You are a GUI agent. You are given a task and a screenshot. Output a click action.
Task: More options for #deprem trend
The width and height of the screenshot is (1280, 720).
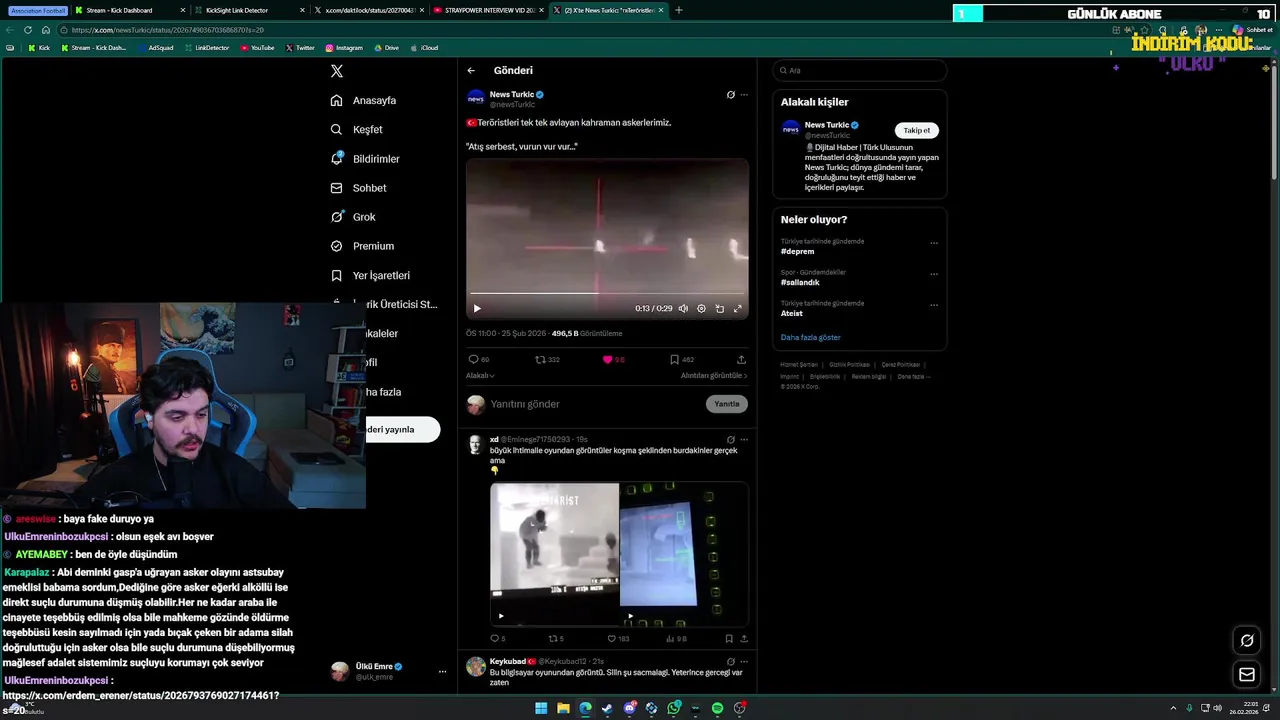[x=934, y=242]
